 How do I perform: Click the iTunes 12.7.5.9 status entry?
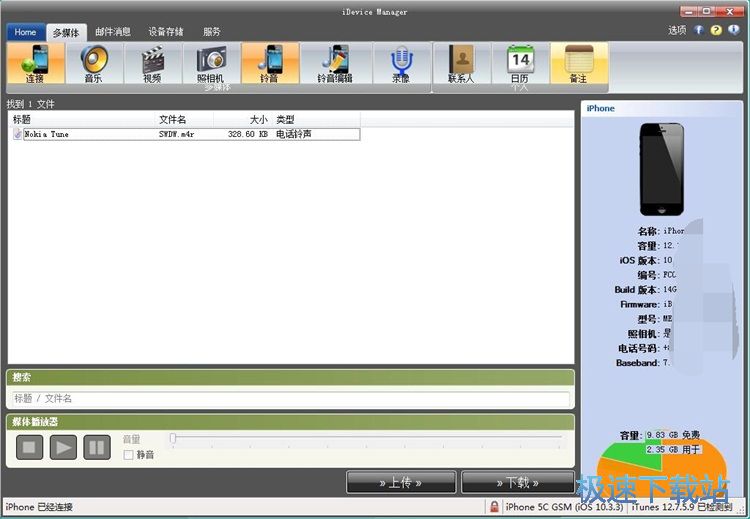[x=682, y=507]
